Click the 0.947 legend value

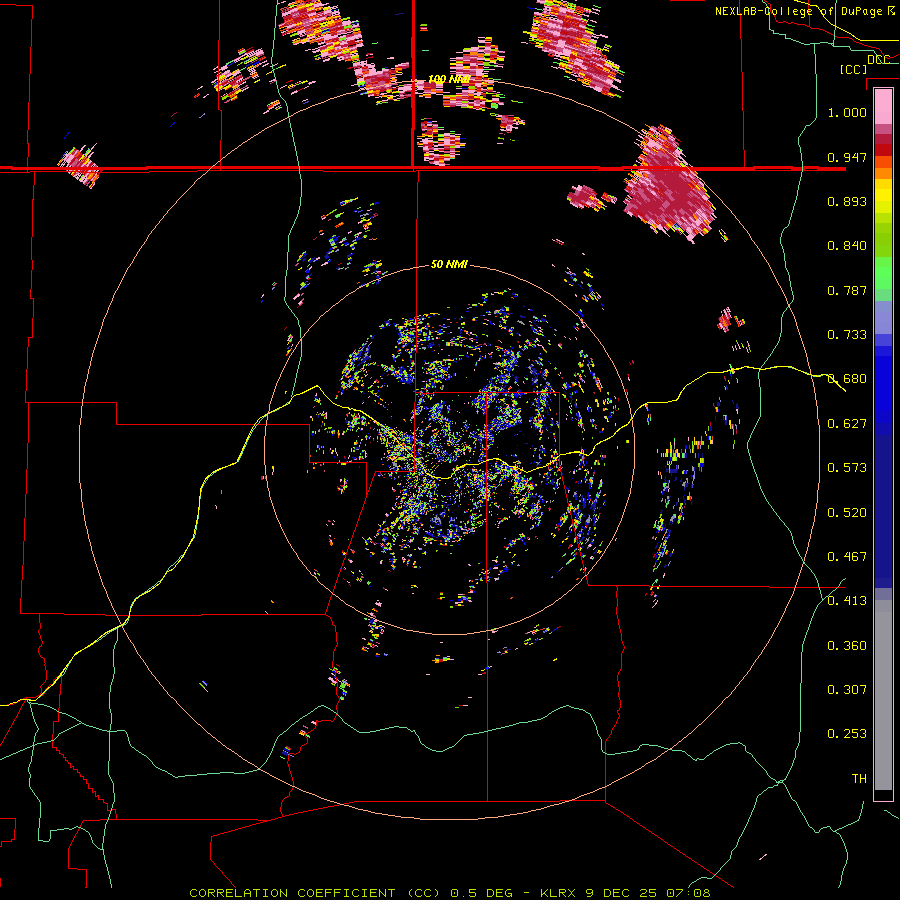pyautogui.click(x=847, y=157)
